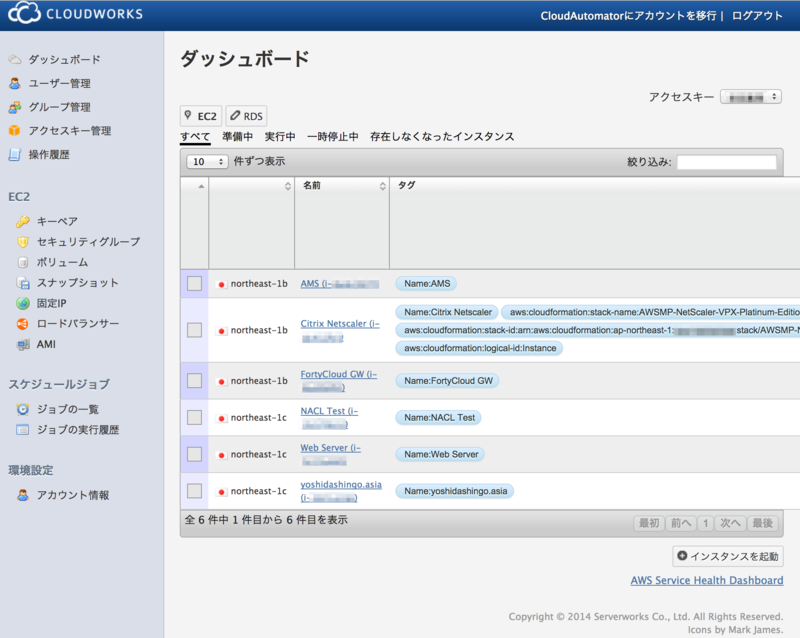
Task: Open the AWS Service Health Dashboard link
Action: [x=707, y=580]
